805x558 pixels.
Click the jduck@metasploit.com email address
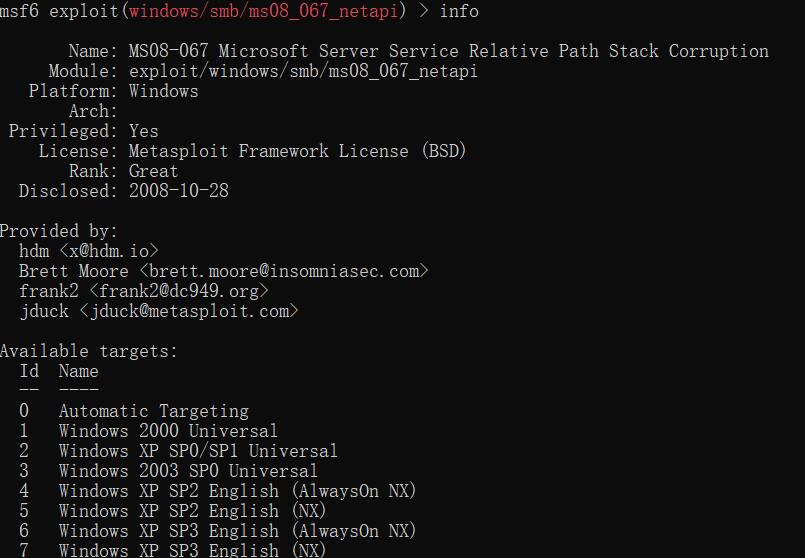(189, 311)
